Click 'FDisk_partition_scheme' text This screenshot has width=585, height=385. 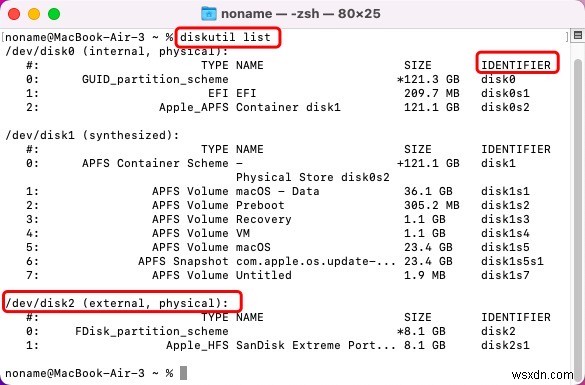coord(152,331)
